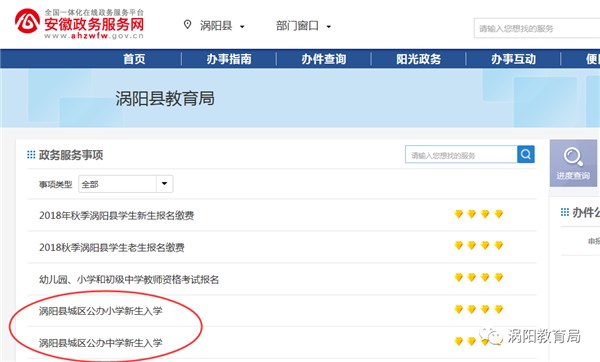Click the diamond rating in 老生报名缴费 row

(478, 245)
